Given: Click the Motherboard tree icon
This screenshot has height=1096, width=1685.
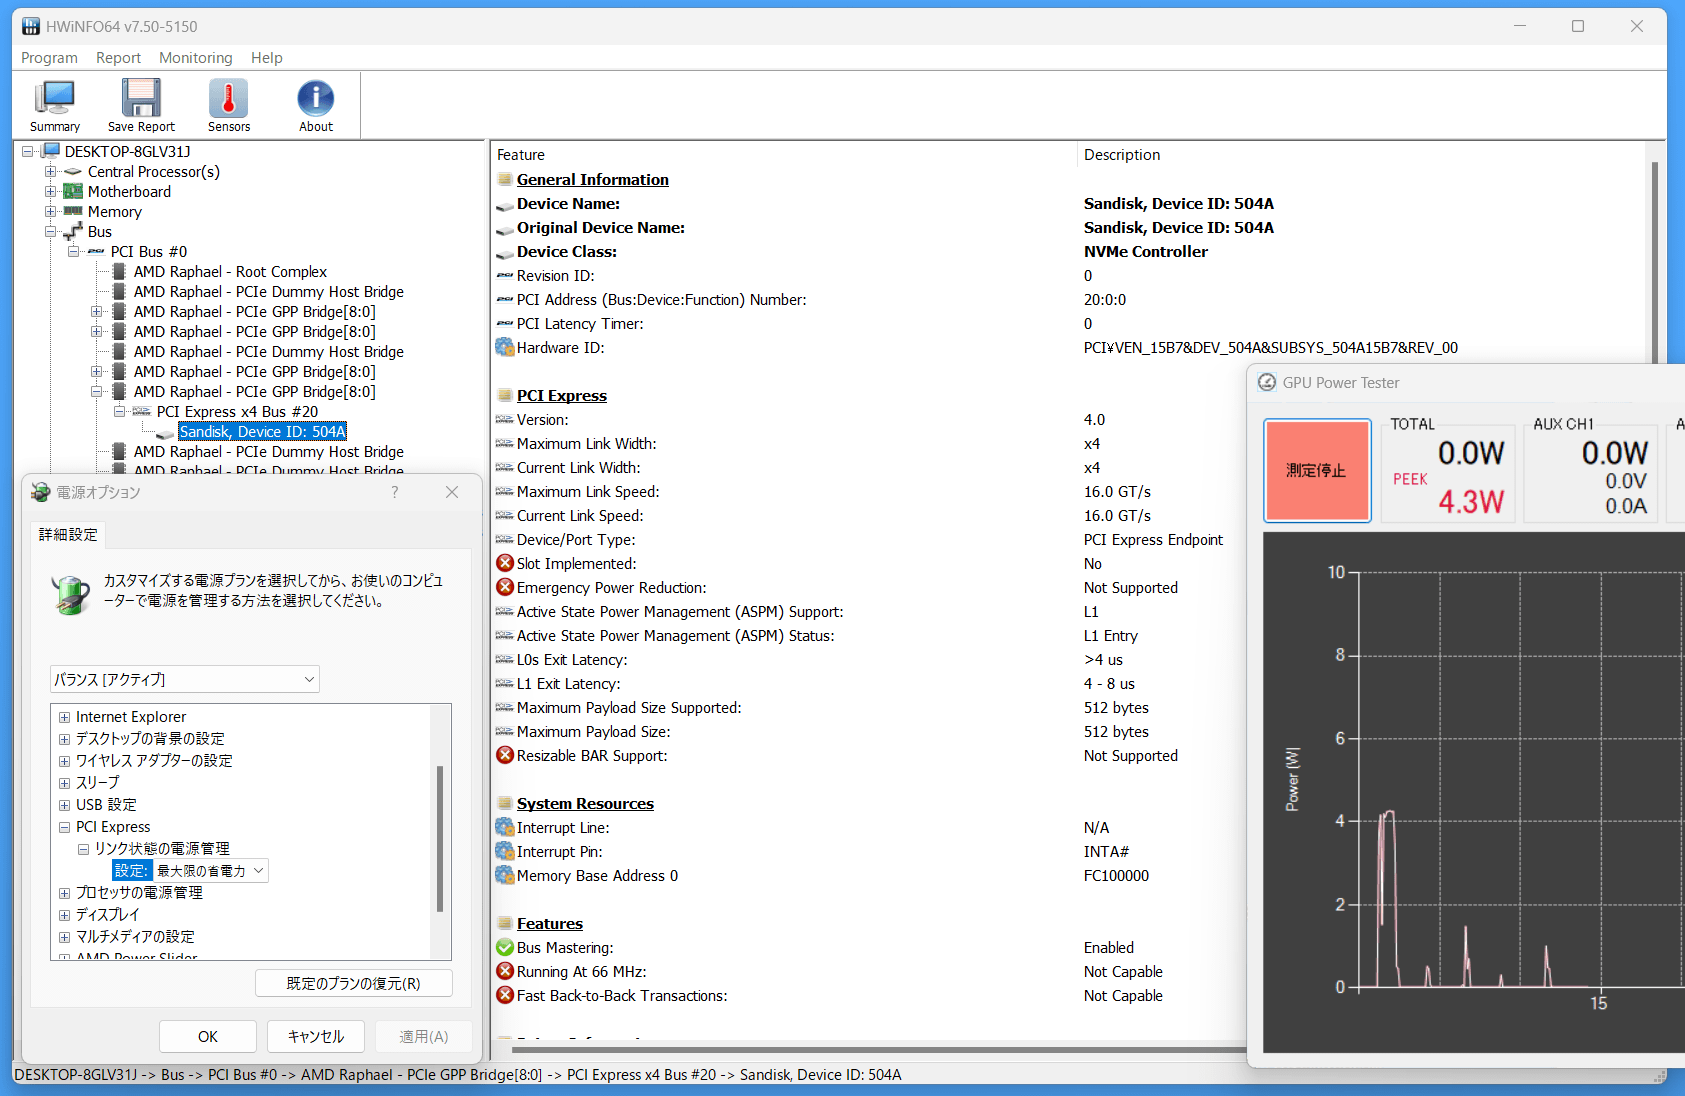Looking at the screenshot, I should tap(73, 191).
